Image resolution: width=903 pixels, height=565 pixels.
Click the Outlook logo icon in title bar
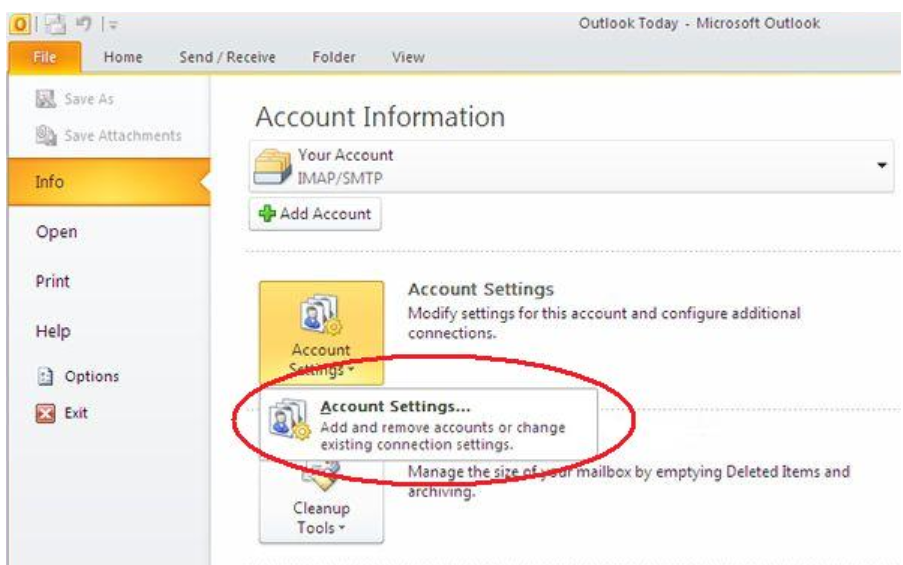tap(20, 24)
